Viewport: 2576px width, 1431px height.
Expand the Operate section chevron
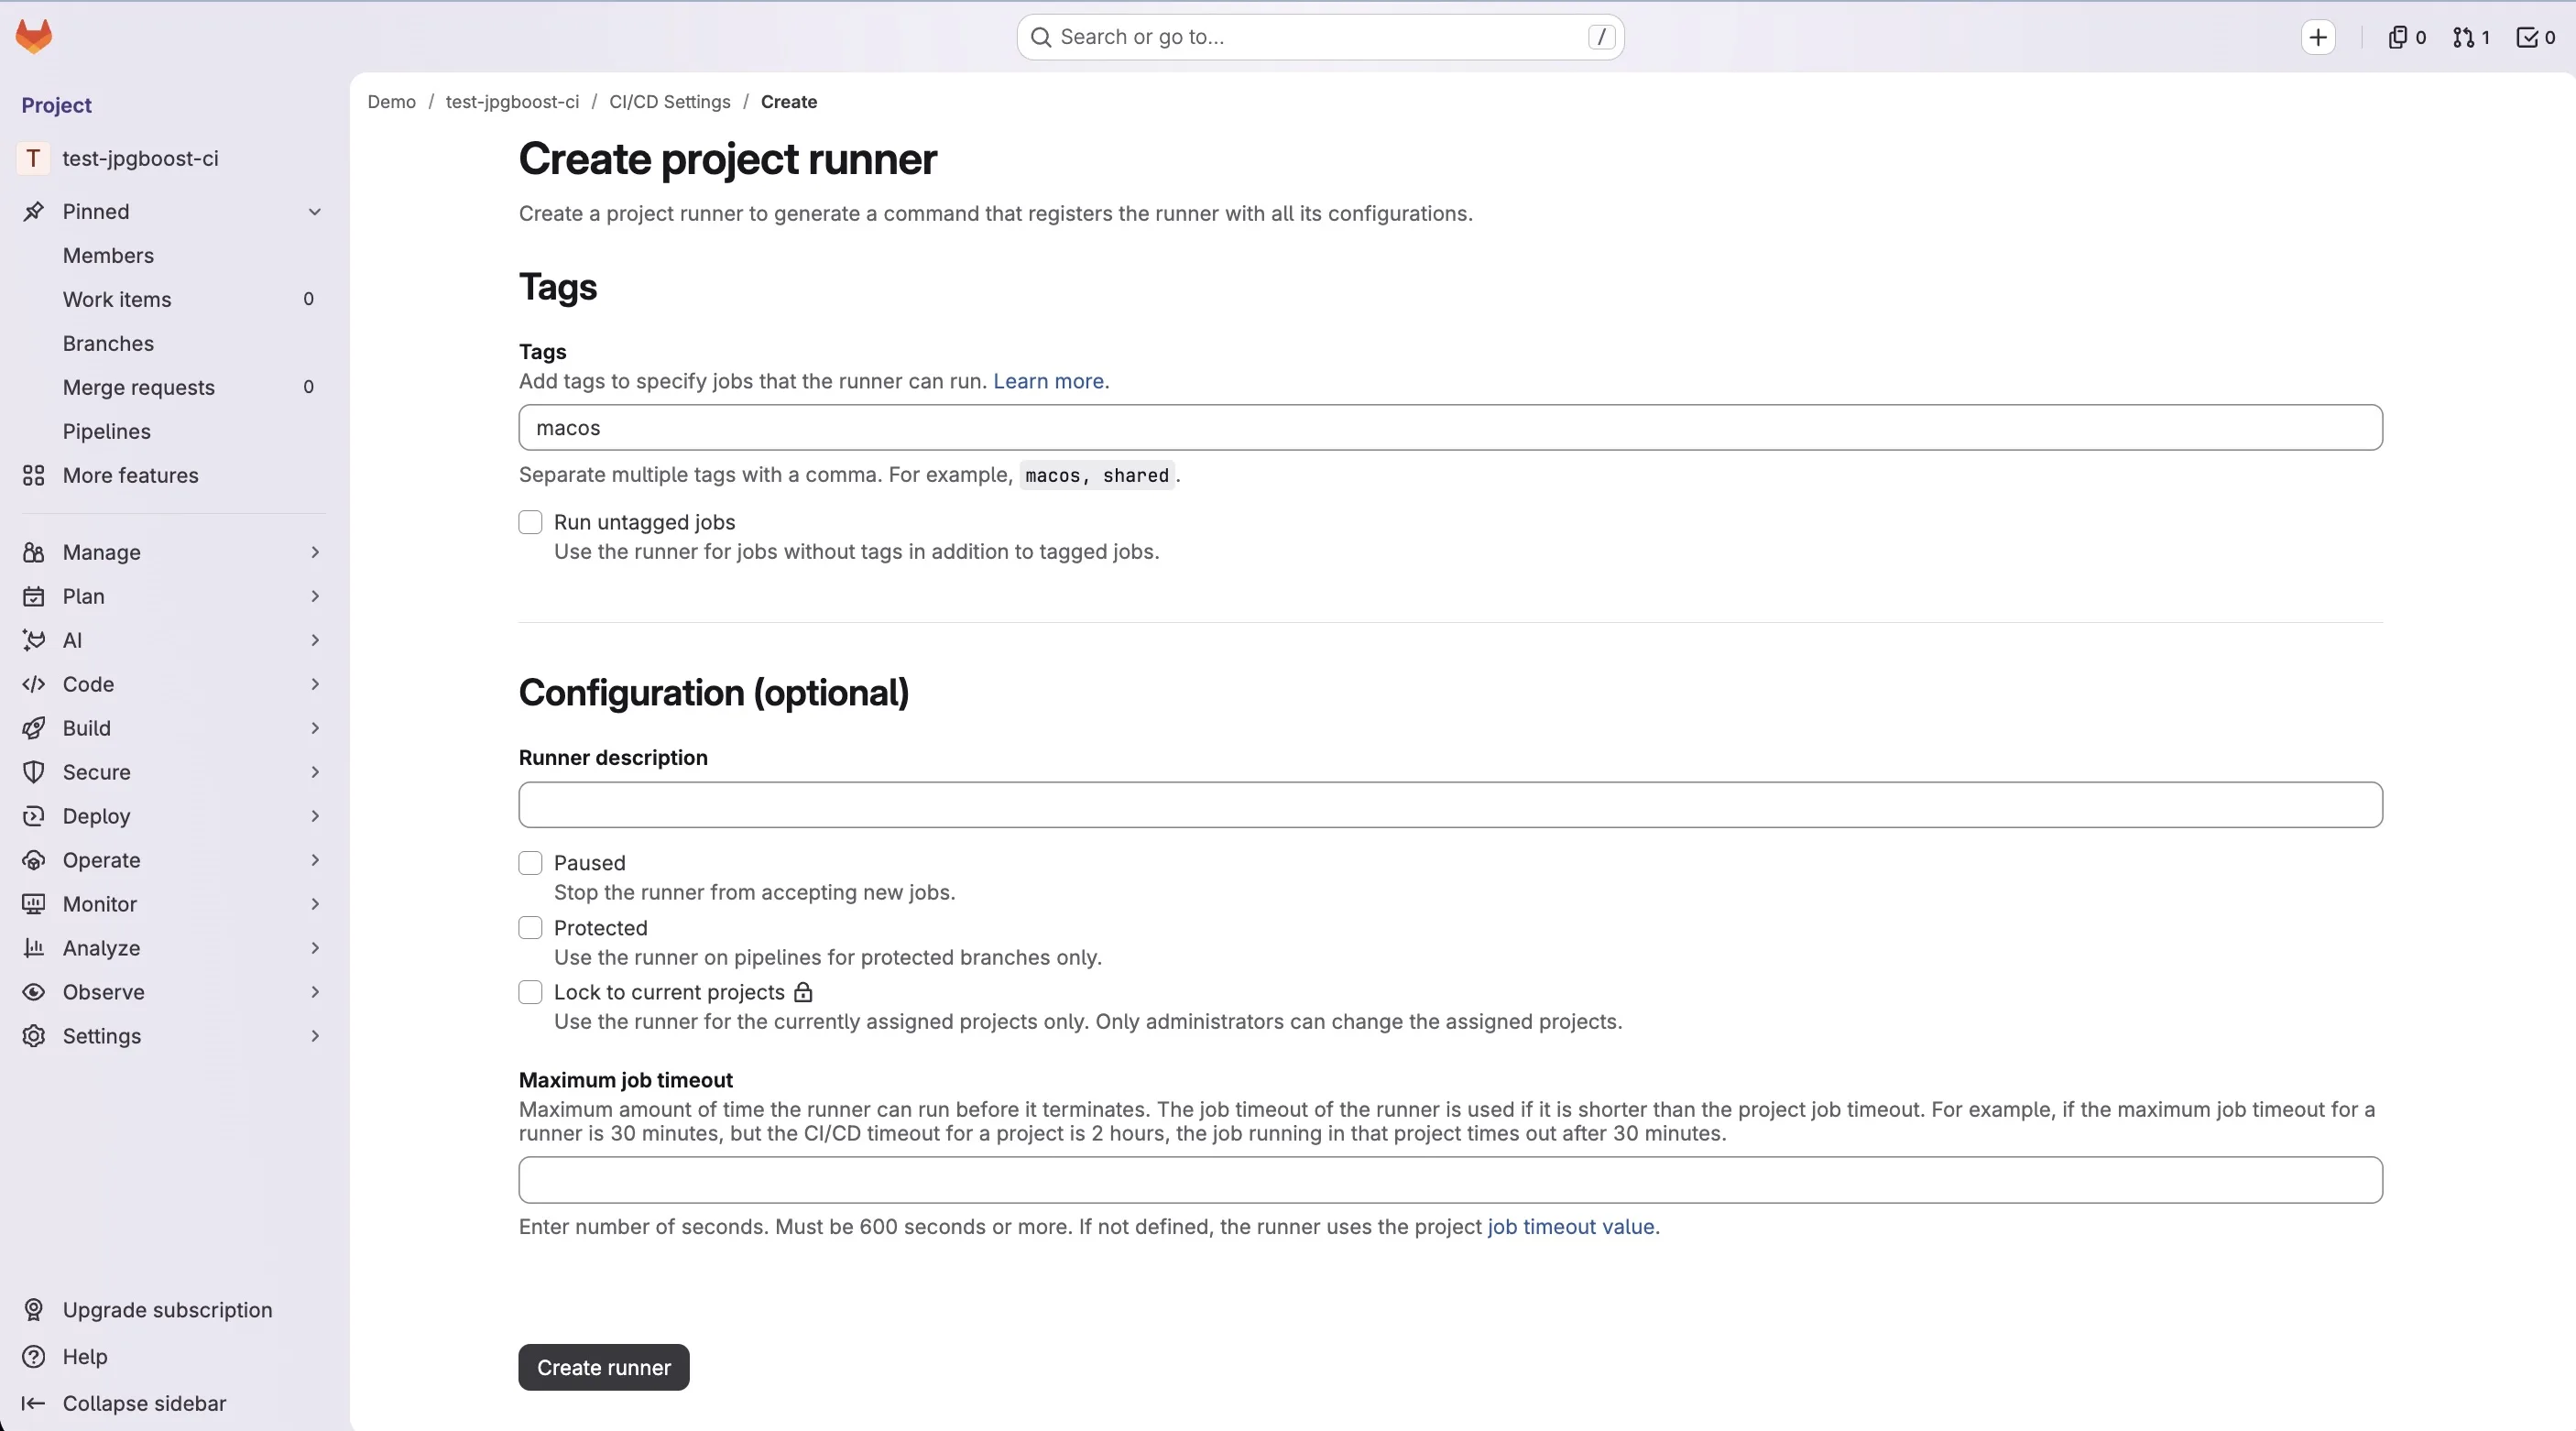315,860
